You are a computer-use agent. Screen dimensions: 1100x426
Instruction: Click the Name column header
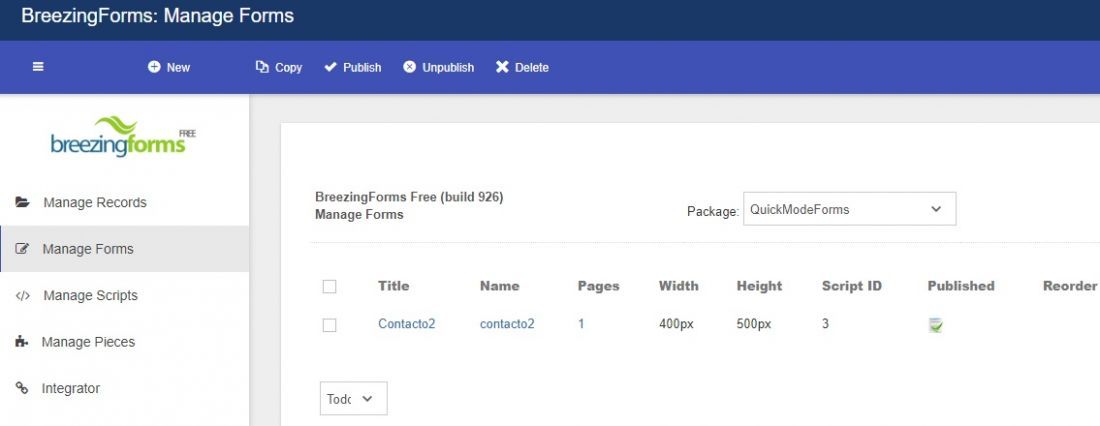(x=499, y=286)
